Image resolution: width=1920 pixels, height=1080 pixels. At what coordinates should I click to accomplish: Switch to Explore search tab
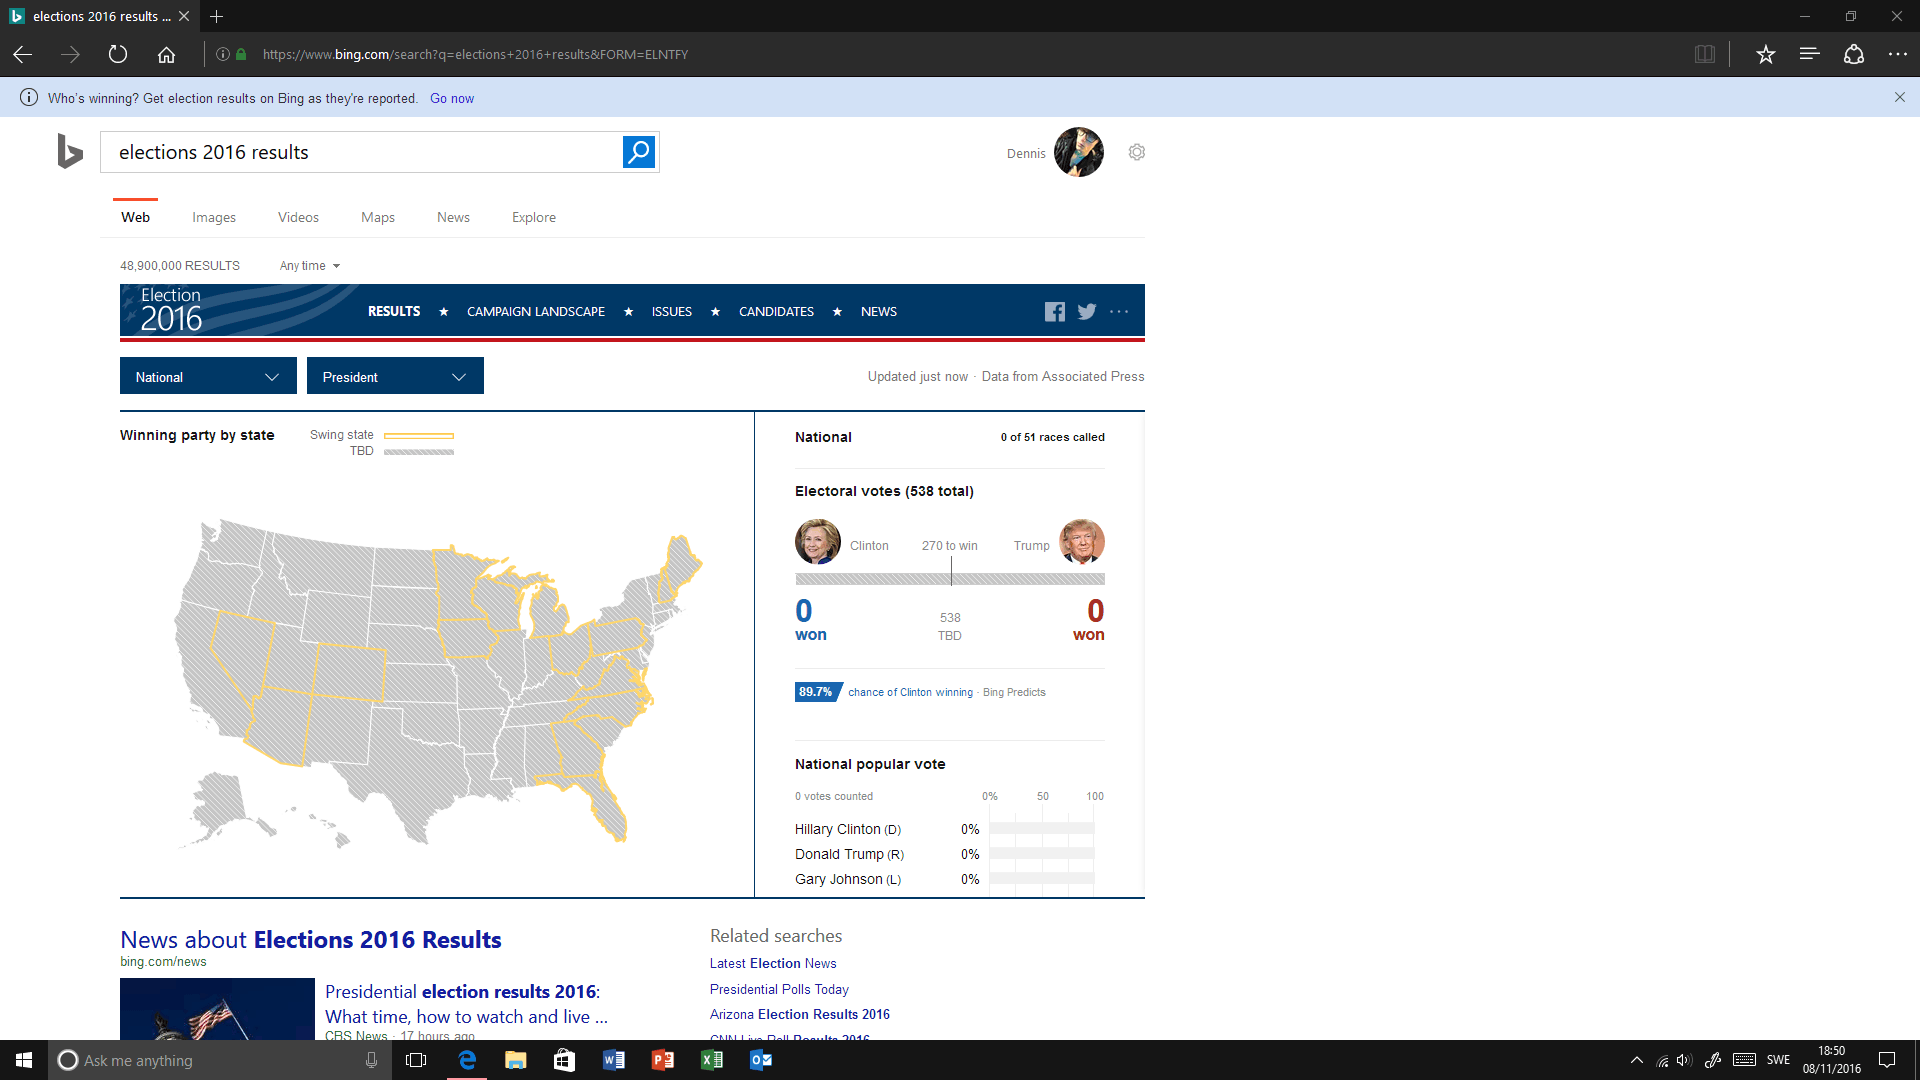534,217
